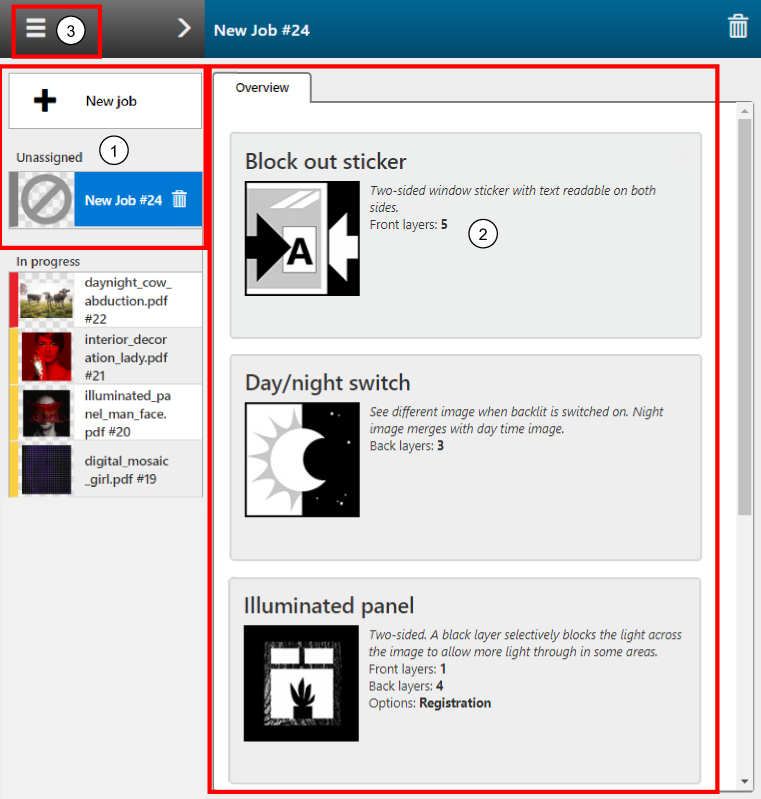Image resolution: width=761 pixels, height=799 pixels.
Task: Click the plus icon for New job
Action: pyautogui.click(x=45, y=100)
